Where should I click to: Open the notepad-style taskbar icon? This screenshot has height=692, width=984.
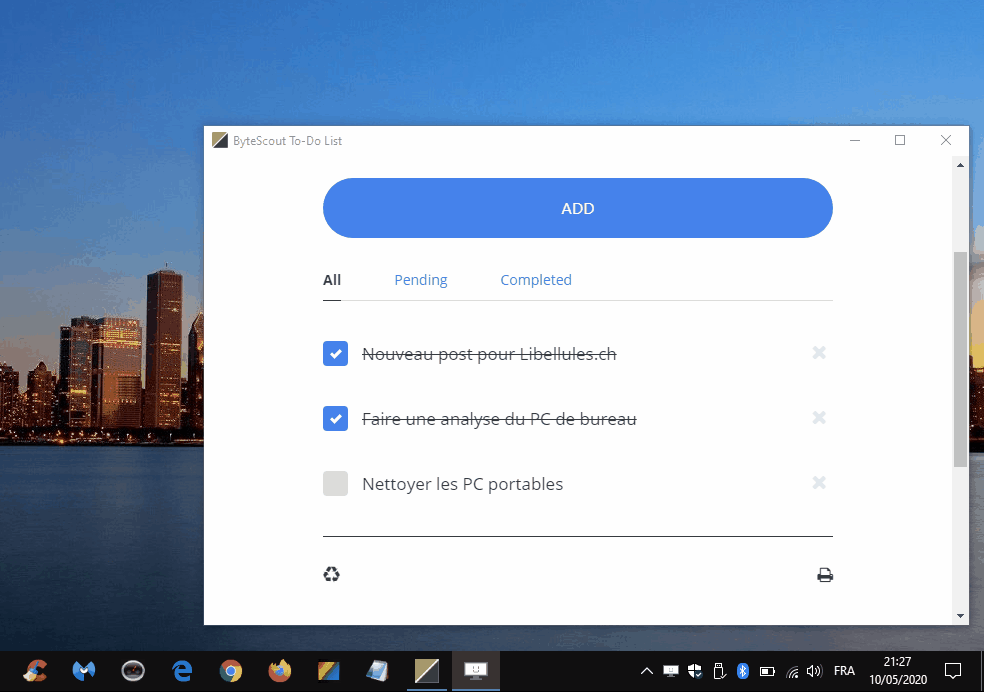[377, 671]
